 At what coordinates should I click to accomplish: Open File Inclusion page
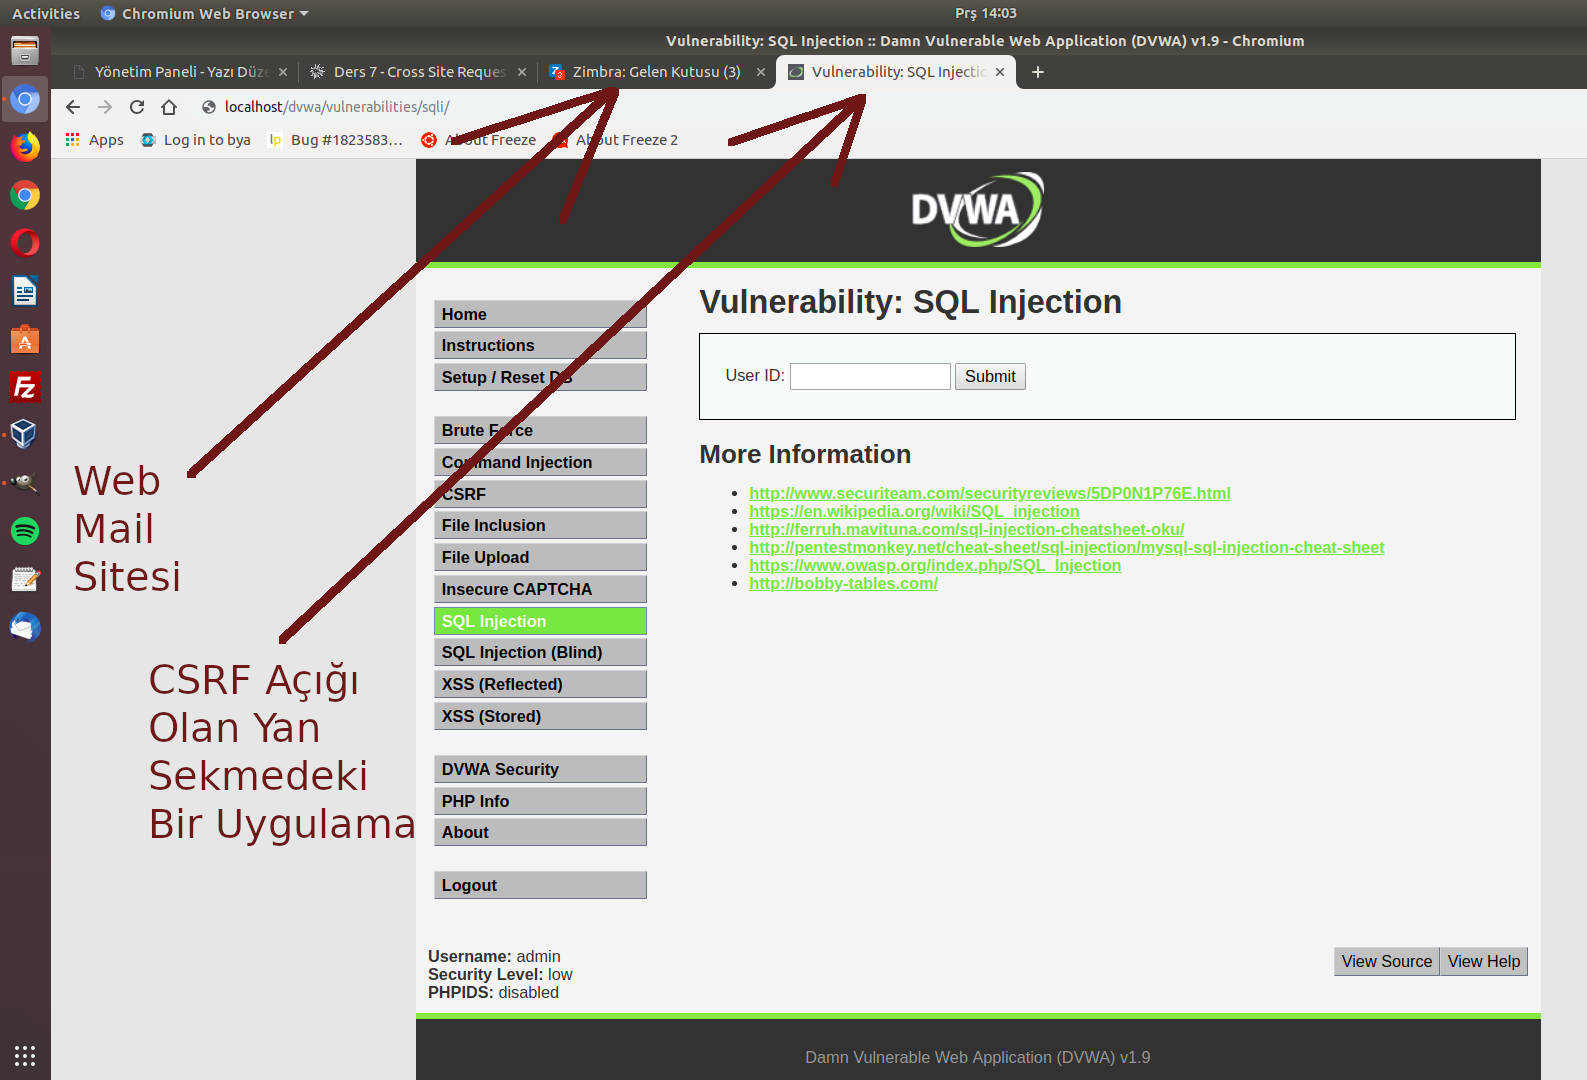540,525
